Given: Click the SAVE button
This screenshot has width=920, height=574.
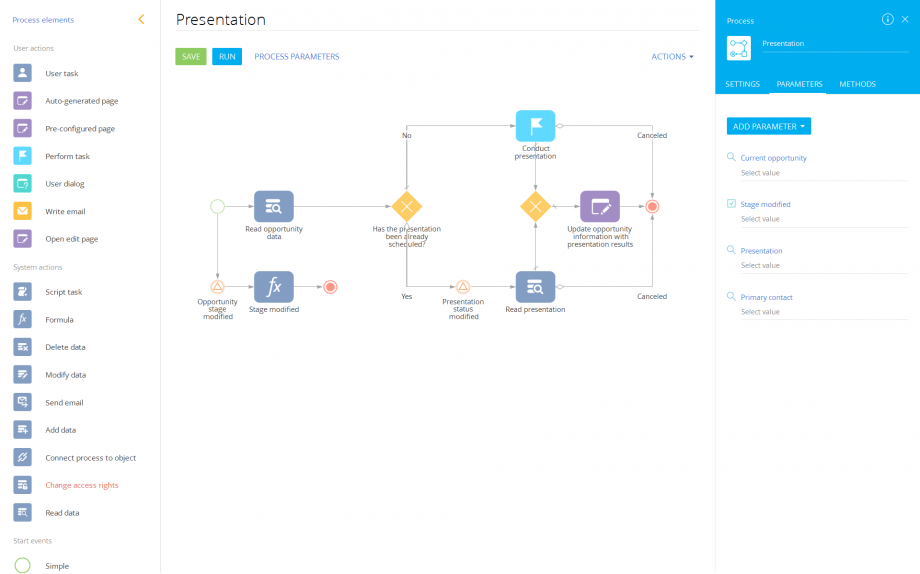Looking at the screenshot, I should (191, 56).
